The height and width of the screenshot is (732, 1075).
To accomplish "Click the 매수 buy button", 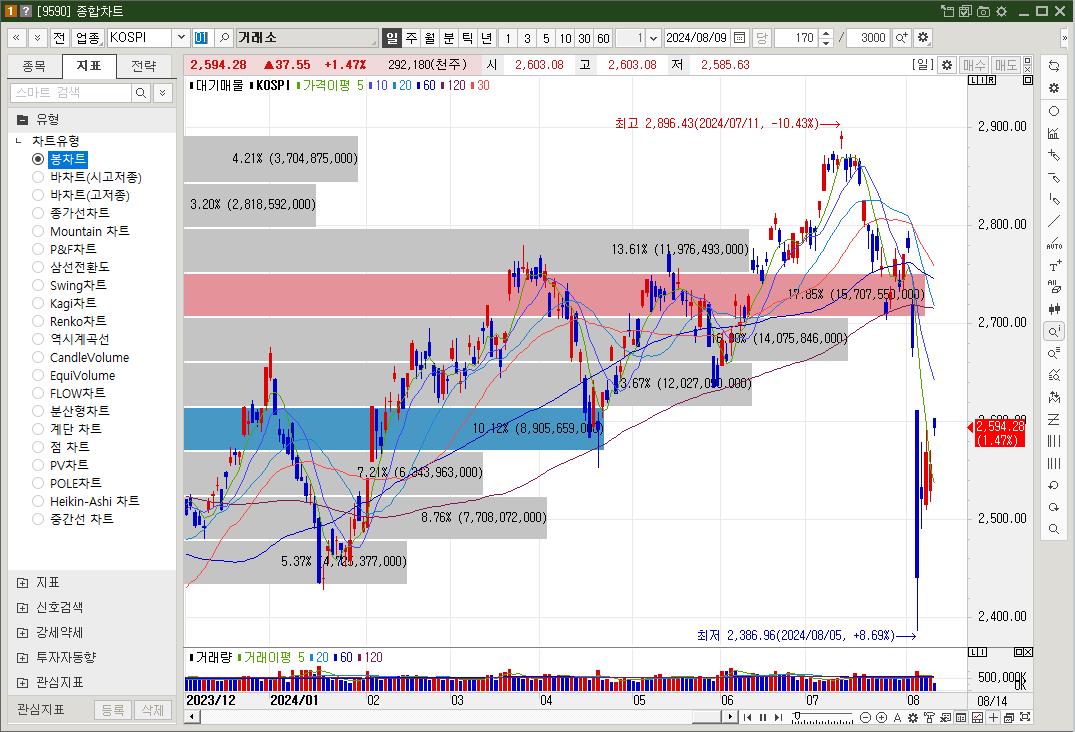I will 974,65.
